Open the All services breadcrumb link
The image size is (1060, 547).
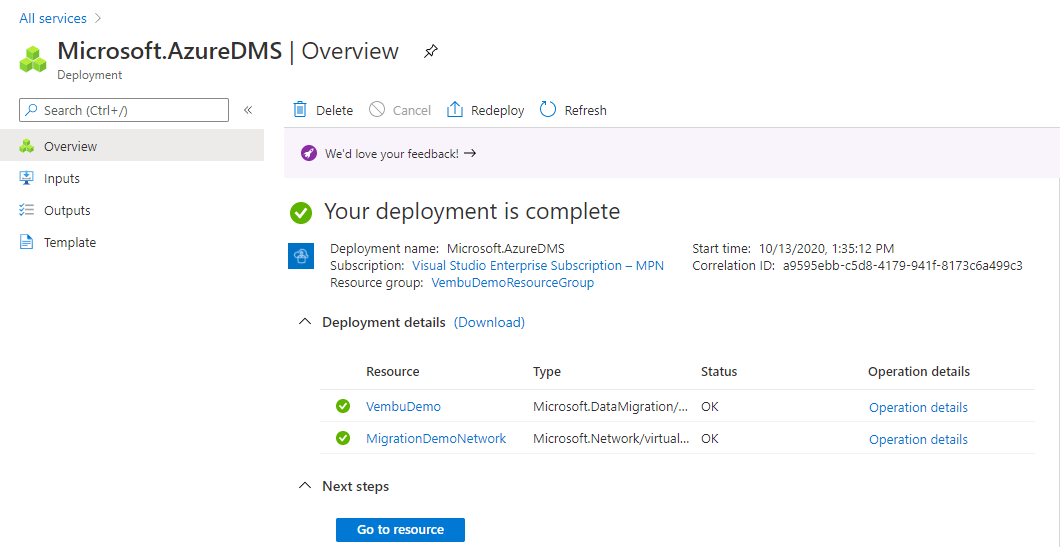click(x=53, y=18)
